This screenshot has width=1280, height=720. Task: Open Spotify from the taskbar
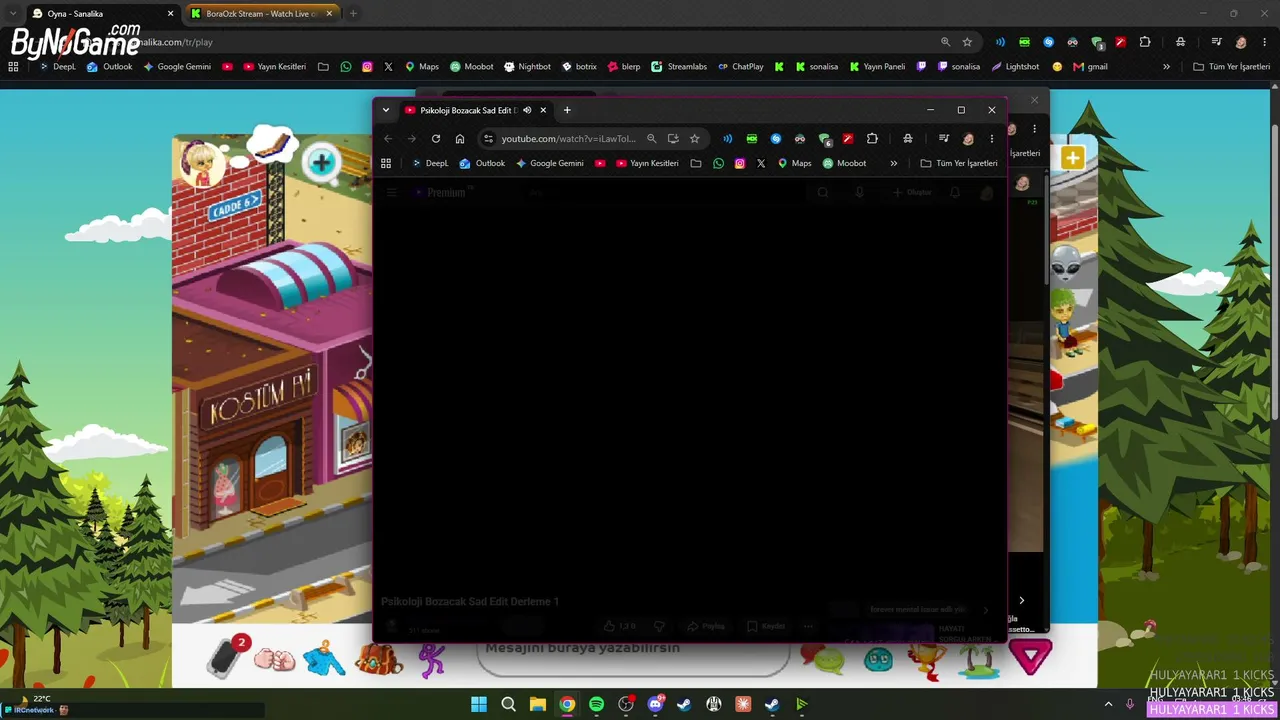(596, 704)
